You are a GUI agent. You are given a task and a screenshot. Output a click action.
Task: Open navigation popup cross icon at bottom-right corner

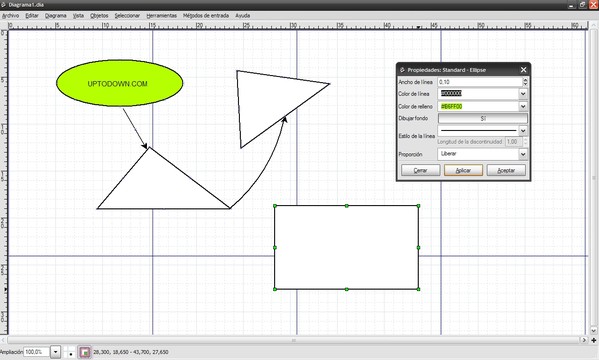tap(594, 340)
